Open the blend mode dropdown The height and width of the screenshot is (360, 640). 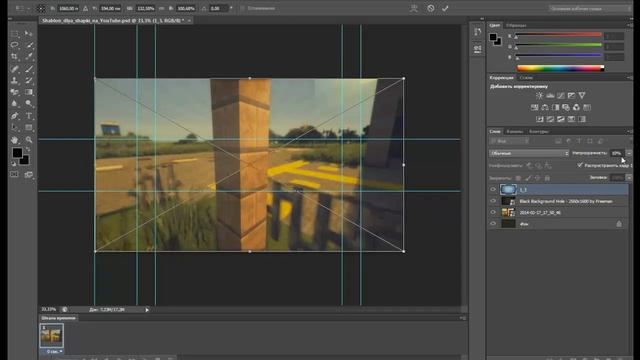(529, 153)
